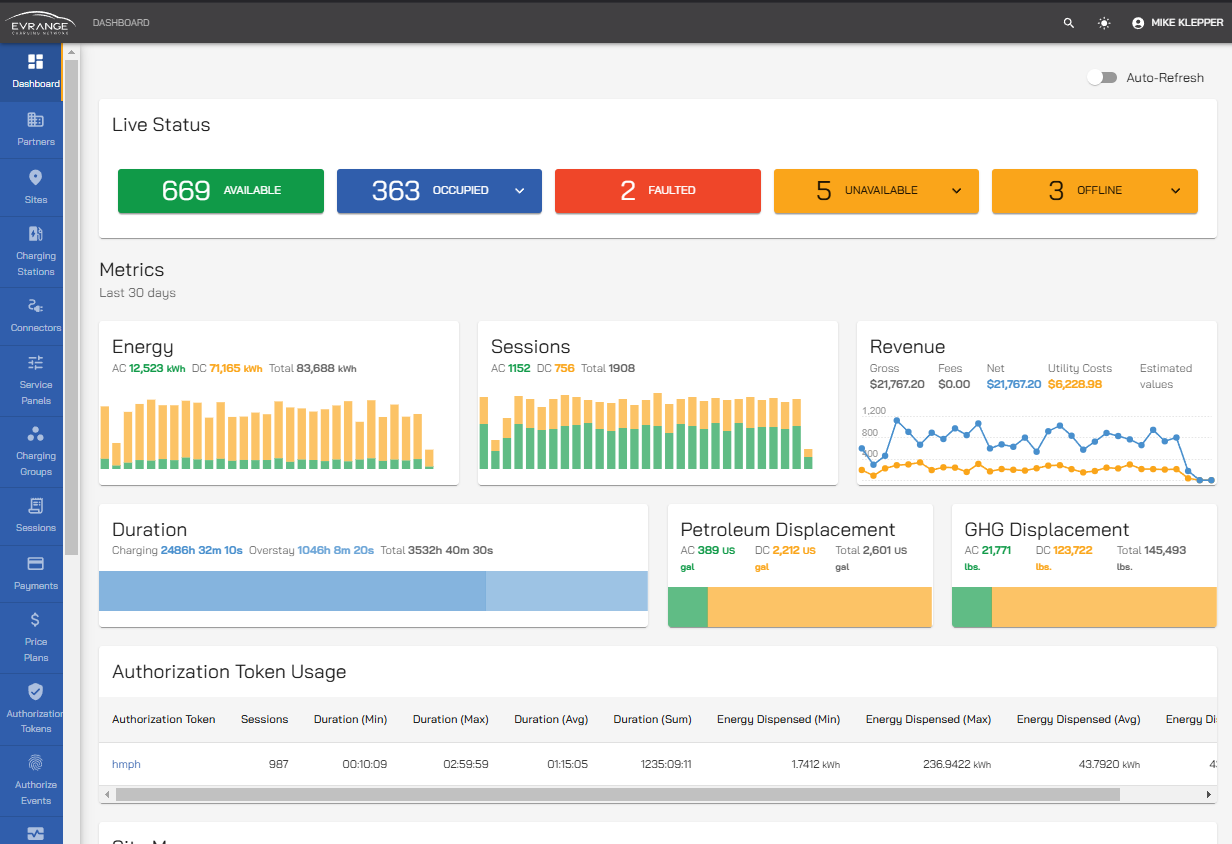Select the Payments sidebar menu item
This screenshot has height=844, width=1232.
(x=36, y=574)
